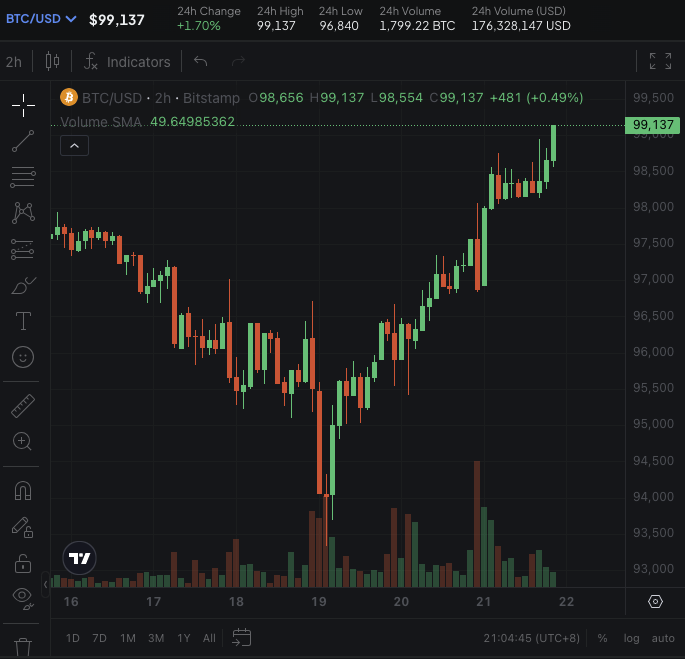This screenshot has width=685, height=659.
Task: Switch the chart range to 1Y
Action: [x=184, y=638]
